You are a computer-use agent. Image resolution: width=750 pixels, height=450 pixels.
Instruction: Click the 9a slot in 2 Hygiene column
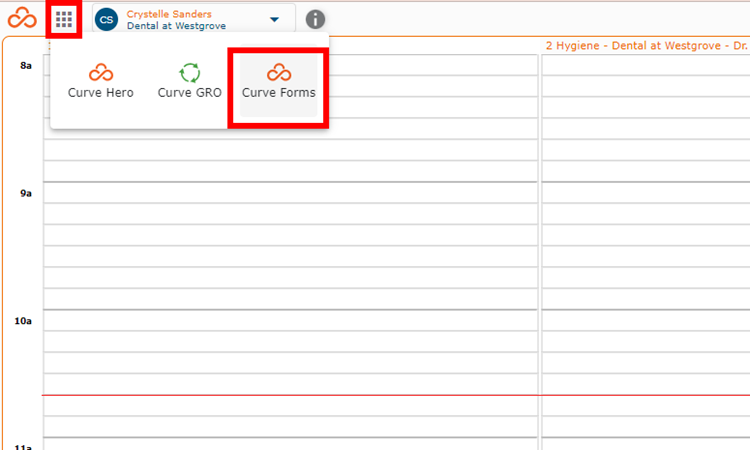[646, 193]
